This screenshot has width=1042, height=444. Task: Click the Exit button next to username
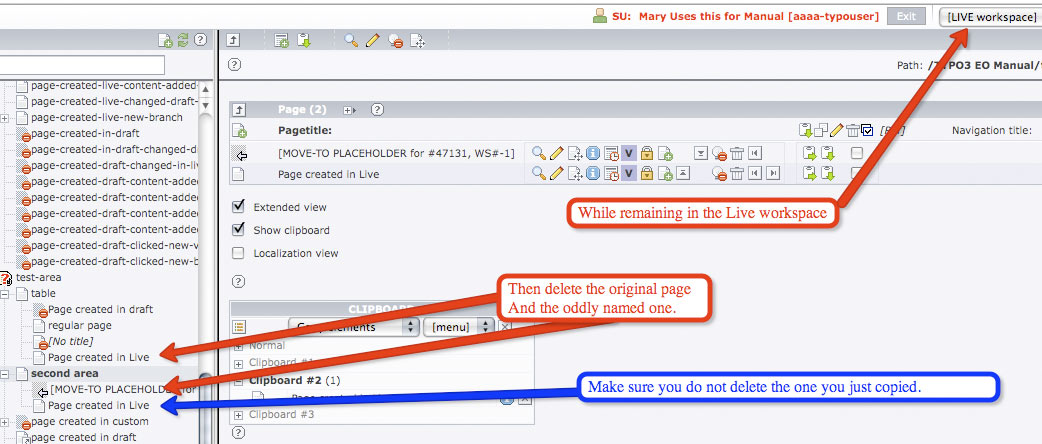pyautogui.click(x=906, y=16)
